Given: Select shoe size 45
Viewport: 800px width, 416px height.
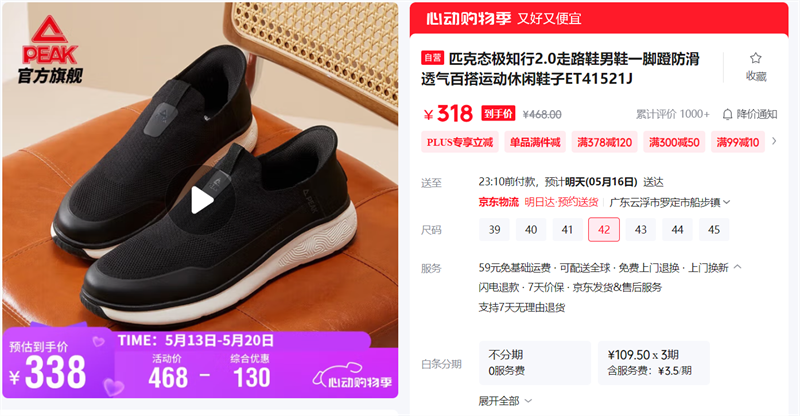Looking at the screenshot, I should point(714,230).
